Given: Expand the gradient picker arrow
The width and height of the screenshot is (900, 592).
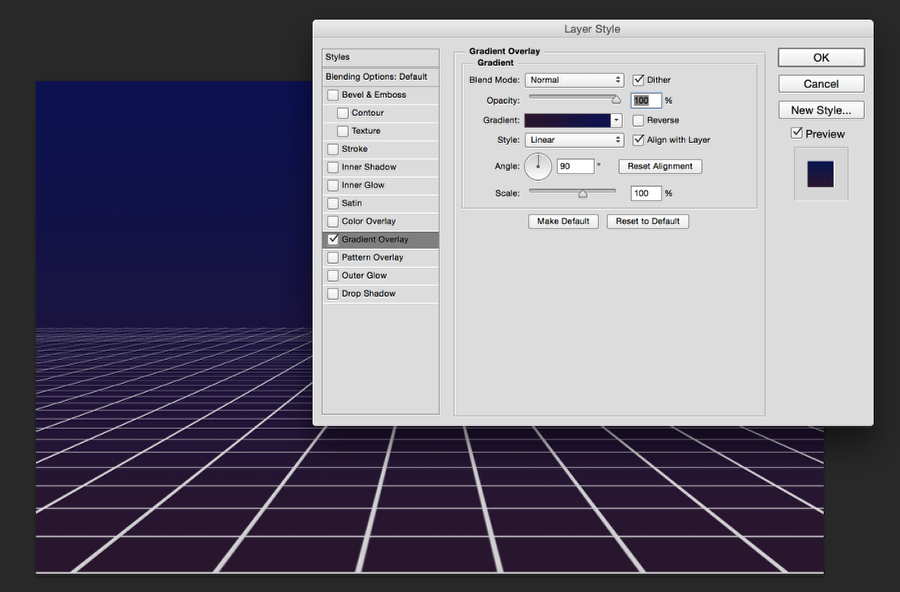Looking at the screenshot, I should [616, 121].
